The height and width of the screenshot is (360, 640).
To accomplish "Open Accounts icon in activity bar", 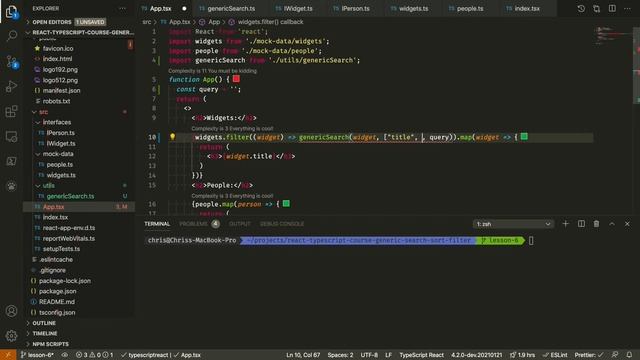I will (11, 311).
